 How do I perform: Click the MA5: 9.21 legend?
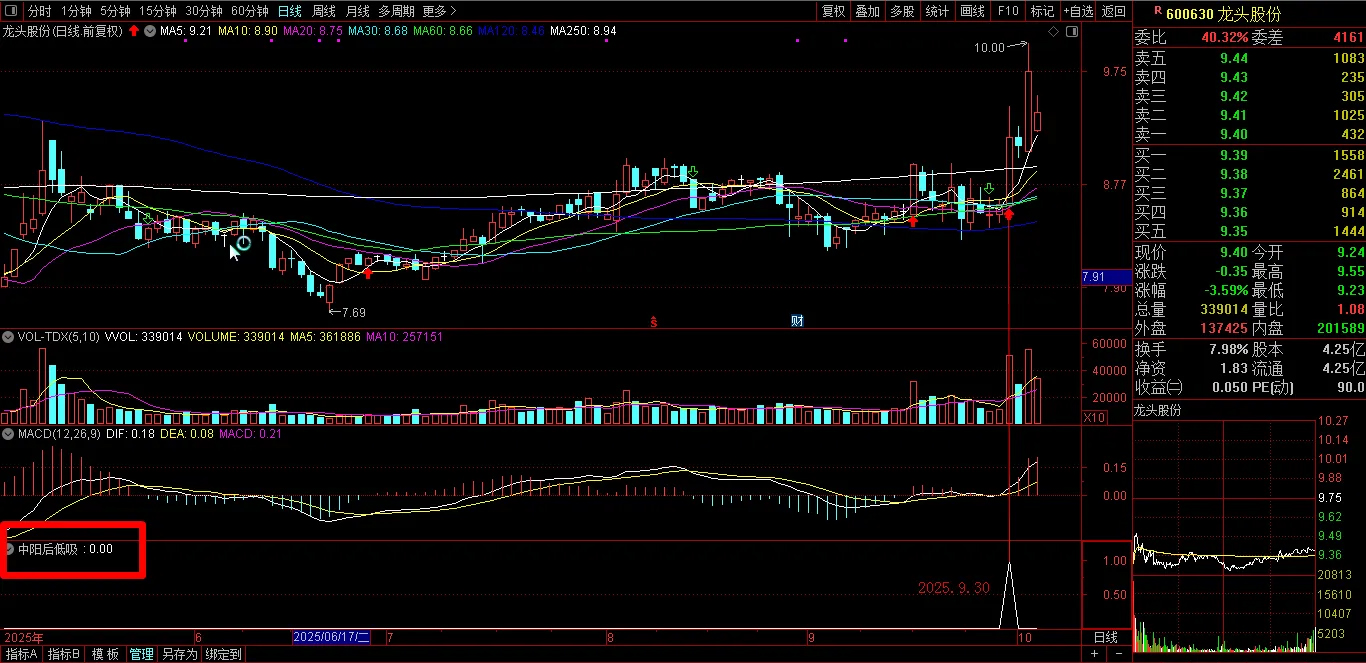tap(186, 32)
